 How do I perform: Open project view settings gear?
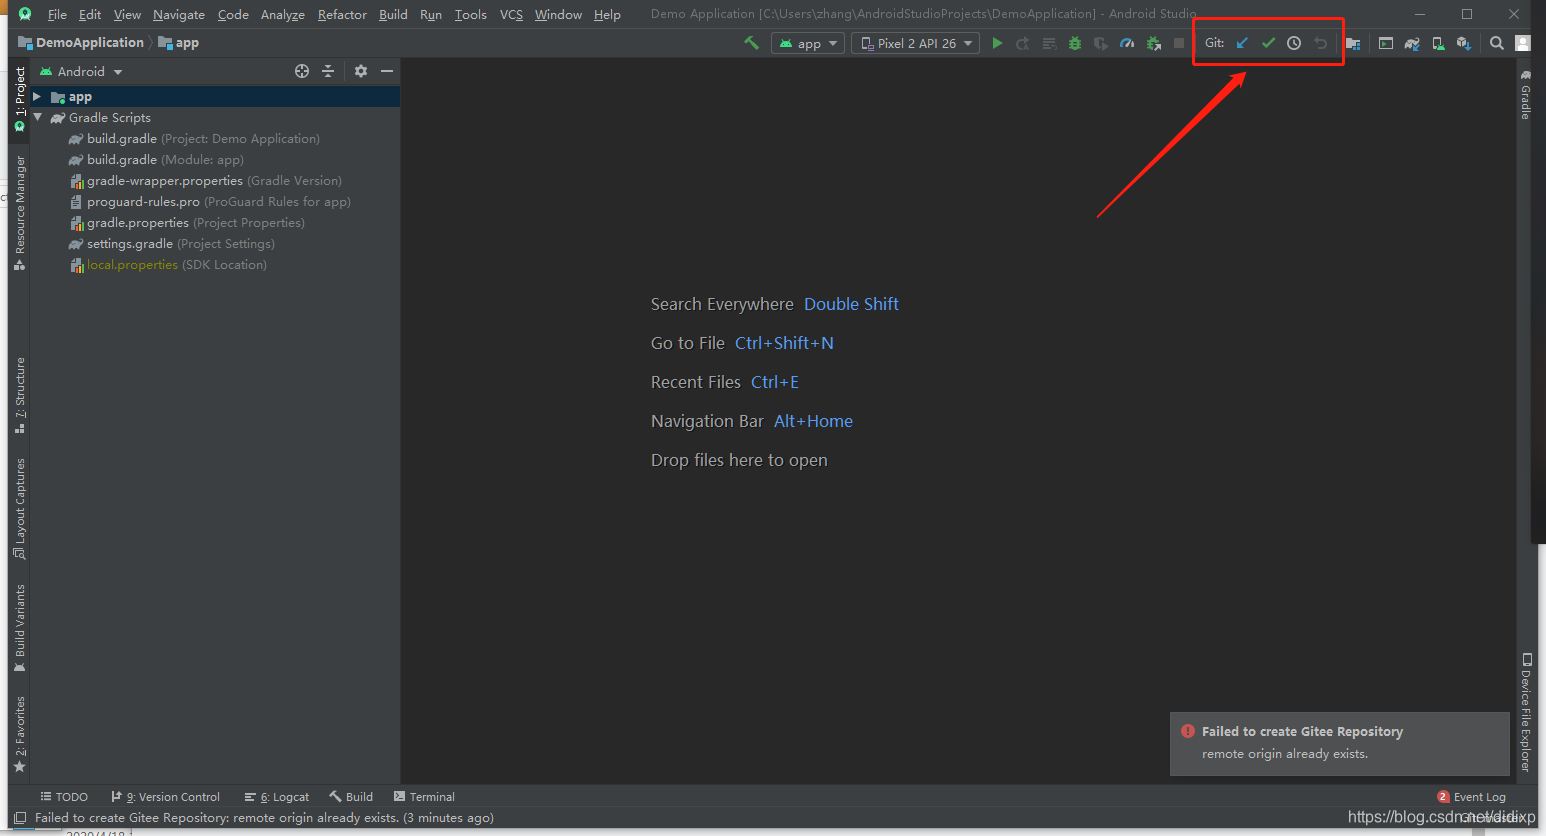click(x=360, y=71)
